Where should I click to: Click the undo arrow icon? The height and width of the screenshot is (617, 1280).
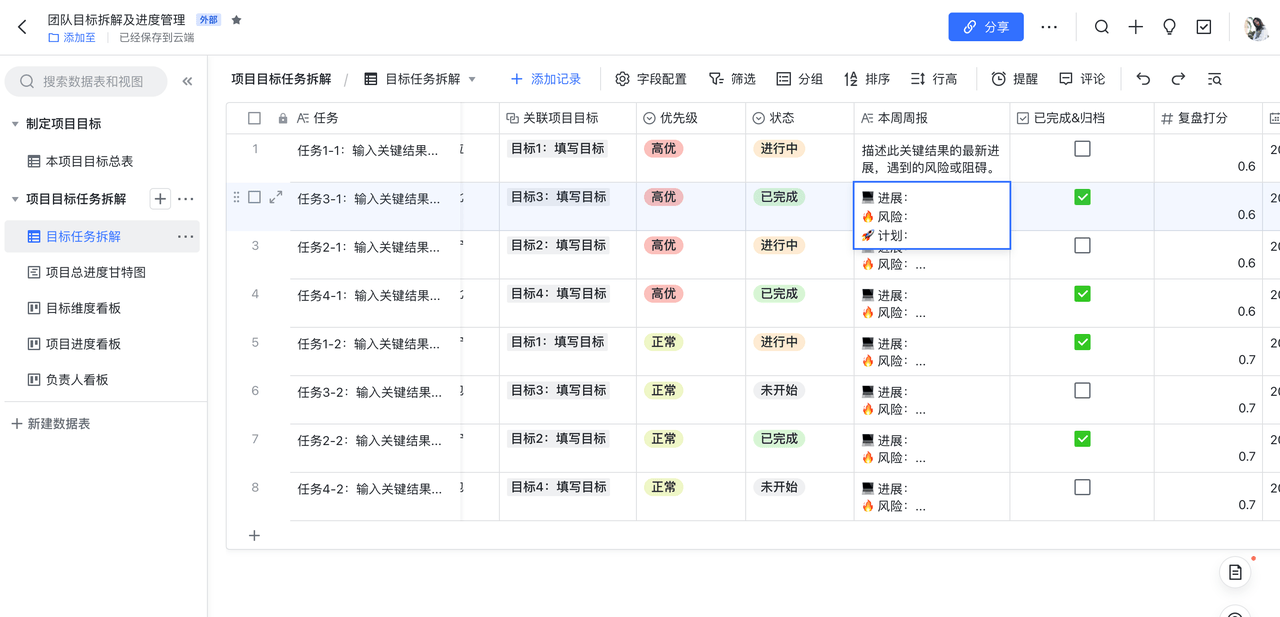(x=1143, y=79)
